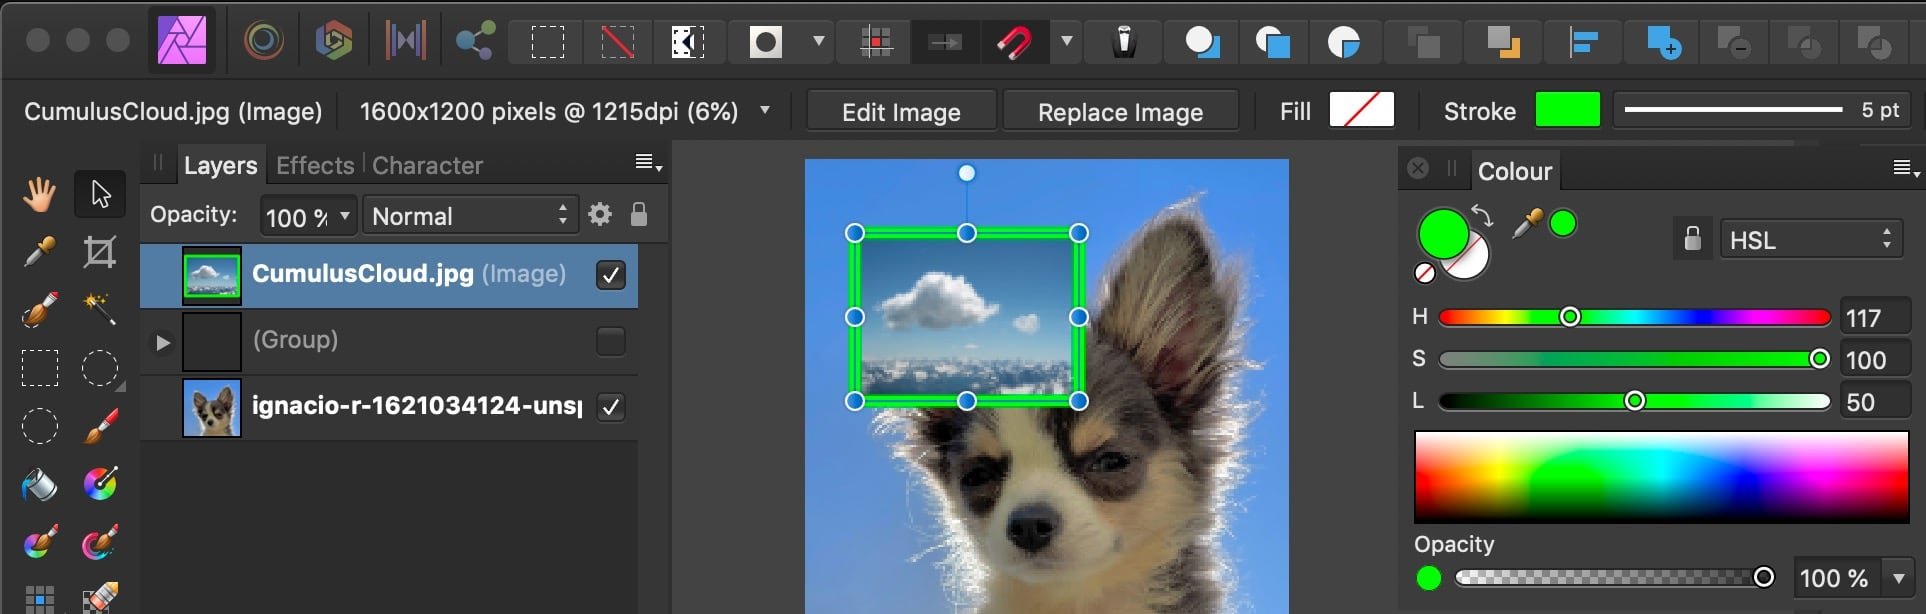1926x614 pixels.
Task: Open the Snapping options dropdown arrow
Action: [1067, 42]
